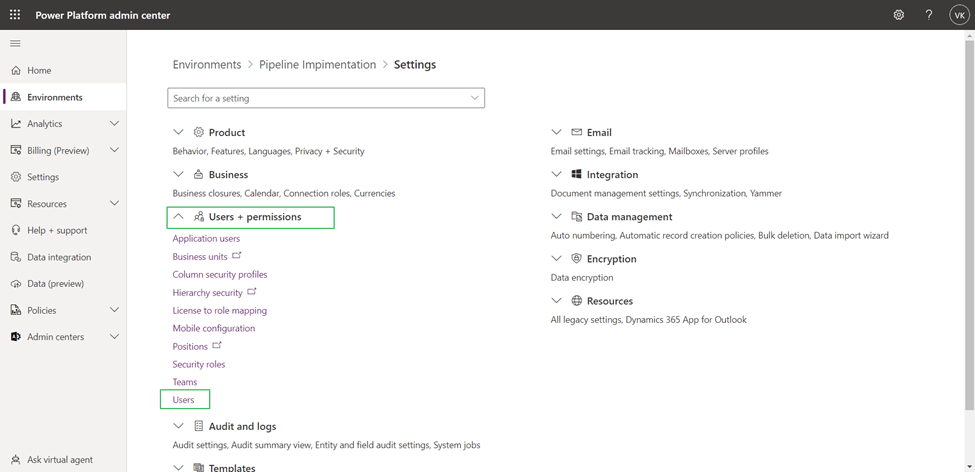Screen dimensions: 975x472
Task: Click Pipeline Impimentation breadcrumb
Action: point(317,65)
